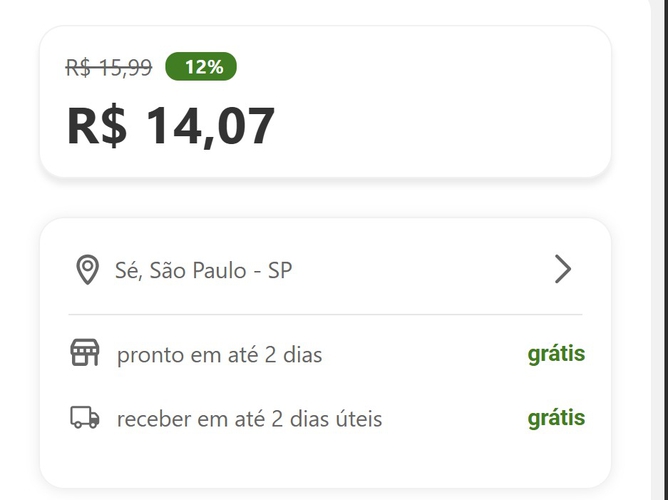
Task: Click 'grátis' on the store pickup row
Action: coord(556,354)
